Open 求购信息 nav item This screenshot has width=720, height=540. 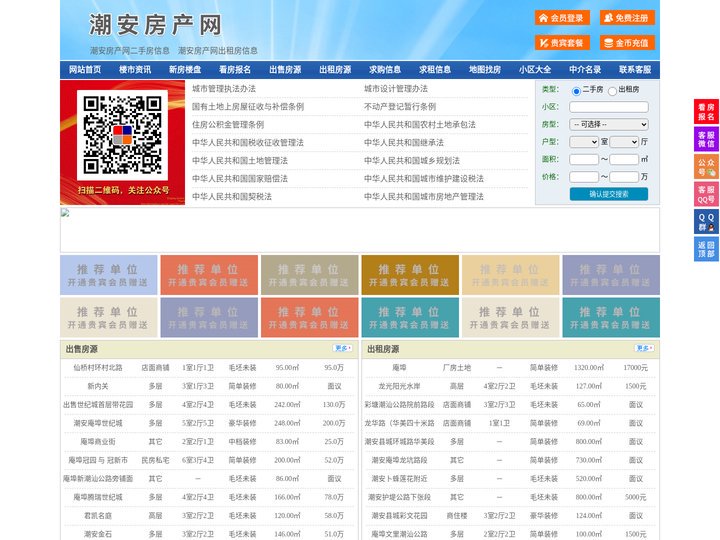coord(385,70)
